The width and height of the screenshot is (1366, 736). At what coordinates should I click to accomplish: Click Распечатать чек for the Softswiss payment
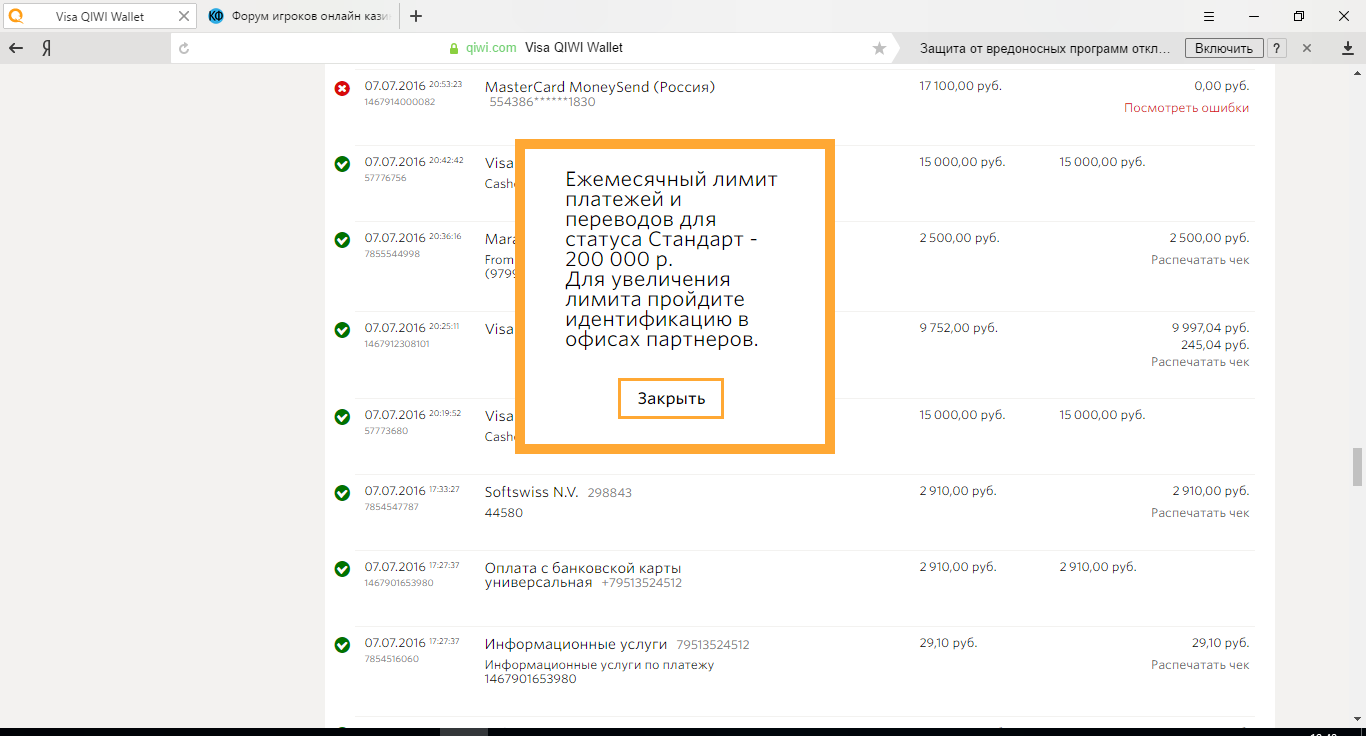[x=1200, y=513]
